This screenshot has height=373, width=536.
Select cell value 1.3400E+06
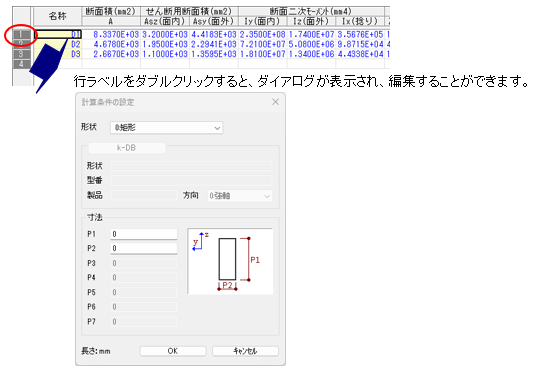[311, 54]
